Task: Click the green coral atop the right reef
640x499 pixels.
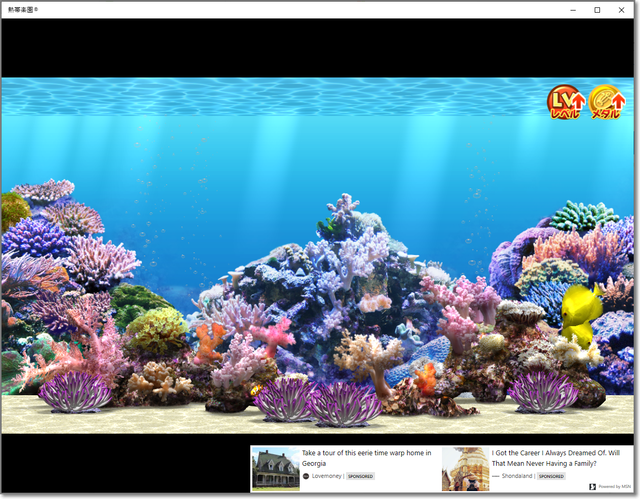Action: 583,215
